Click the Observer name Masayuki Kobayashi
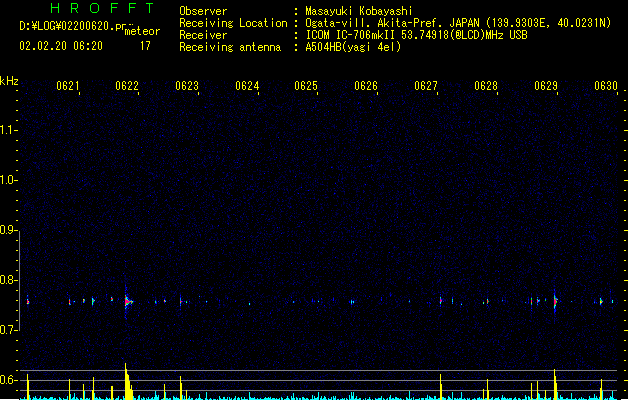 [x=359, y=11]
